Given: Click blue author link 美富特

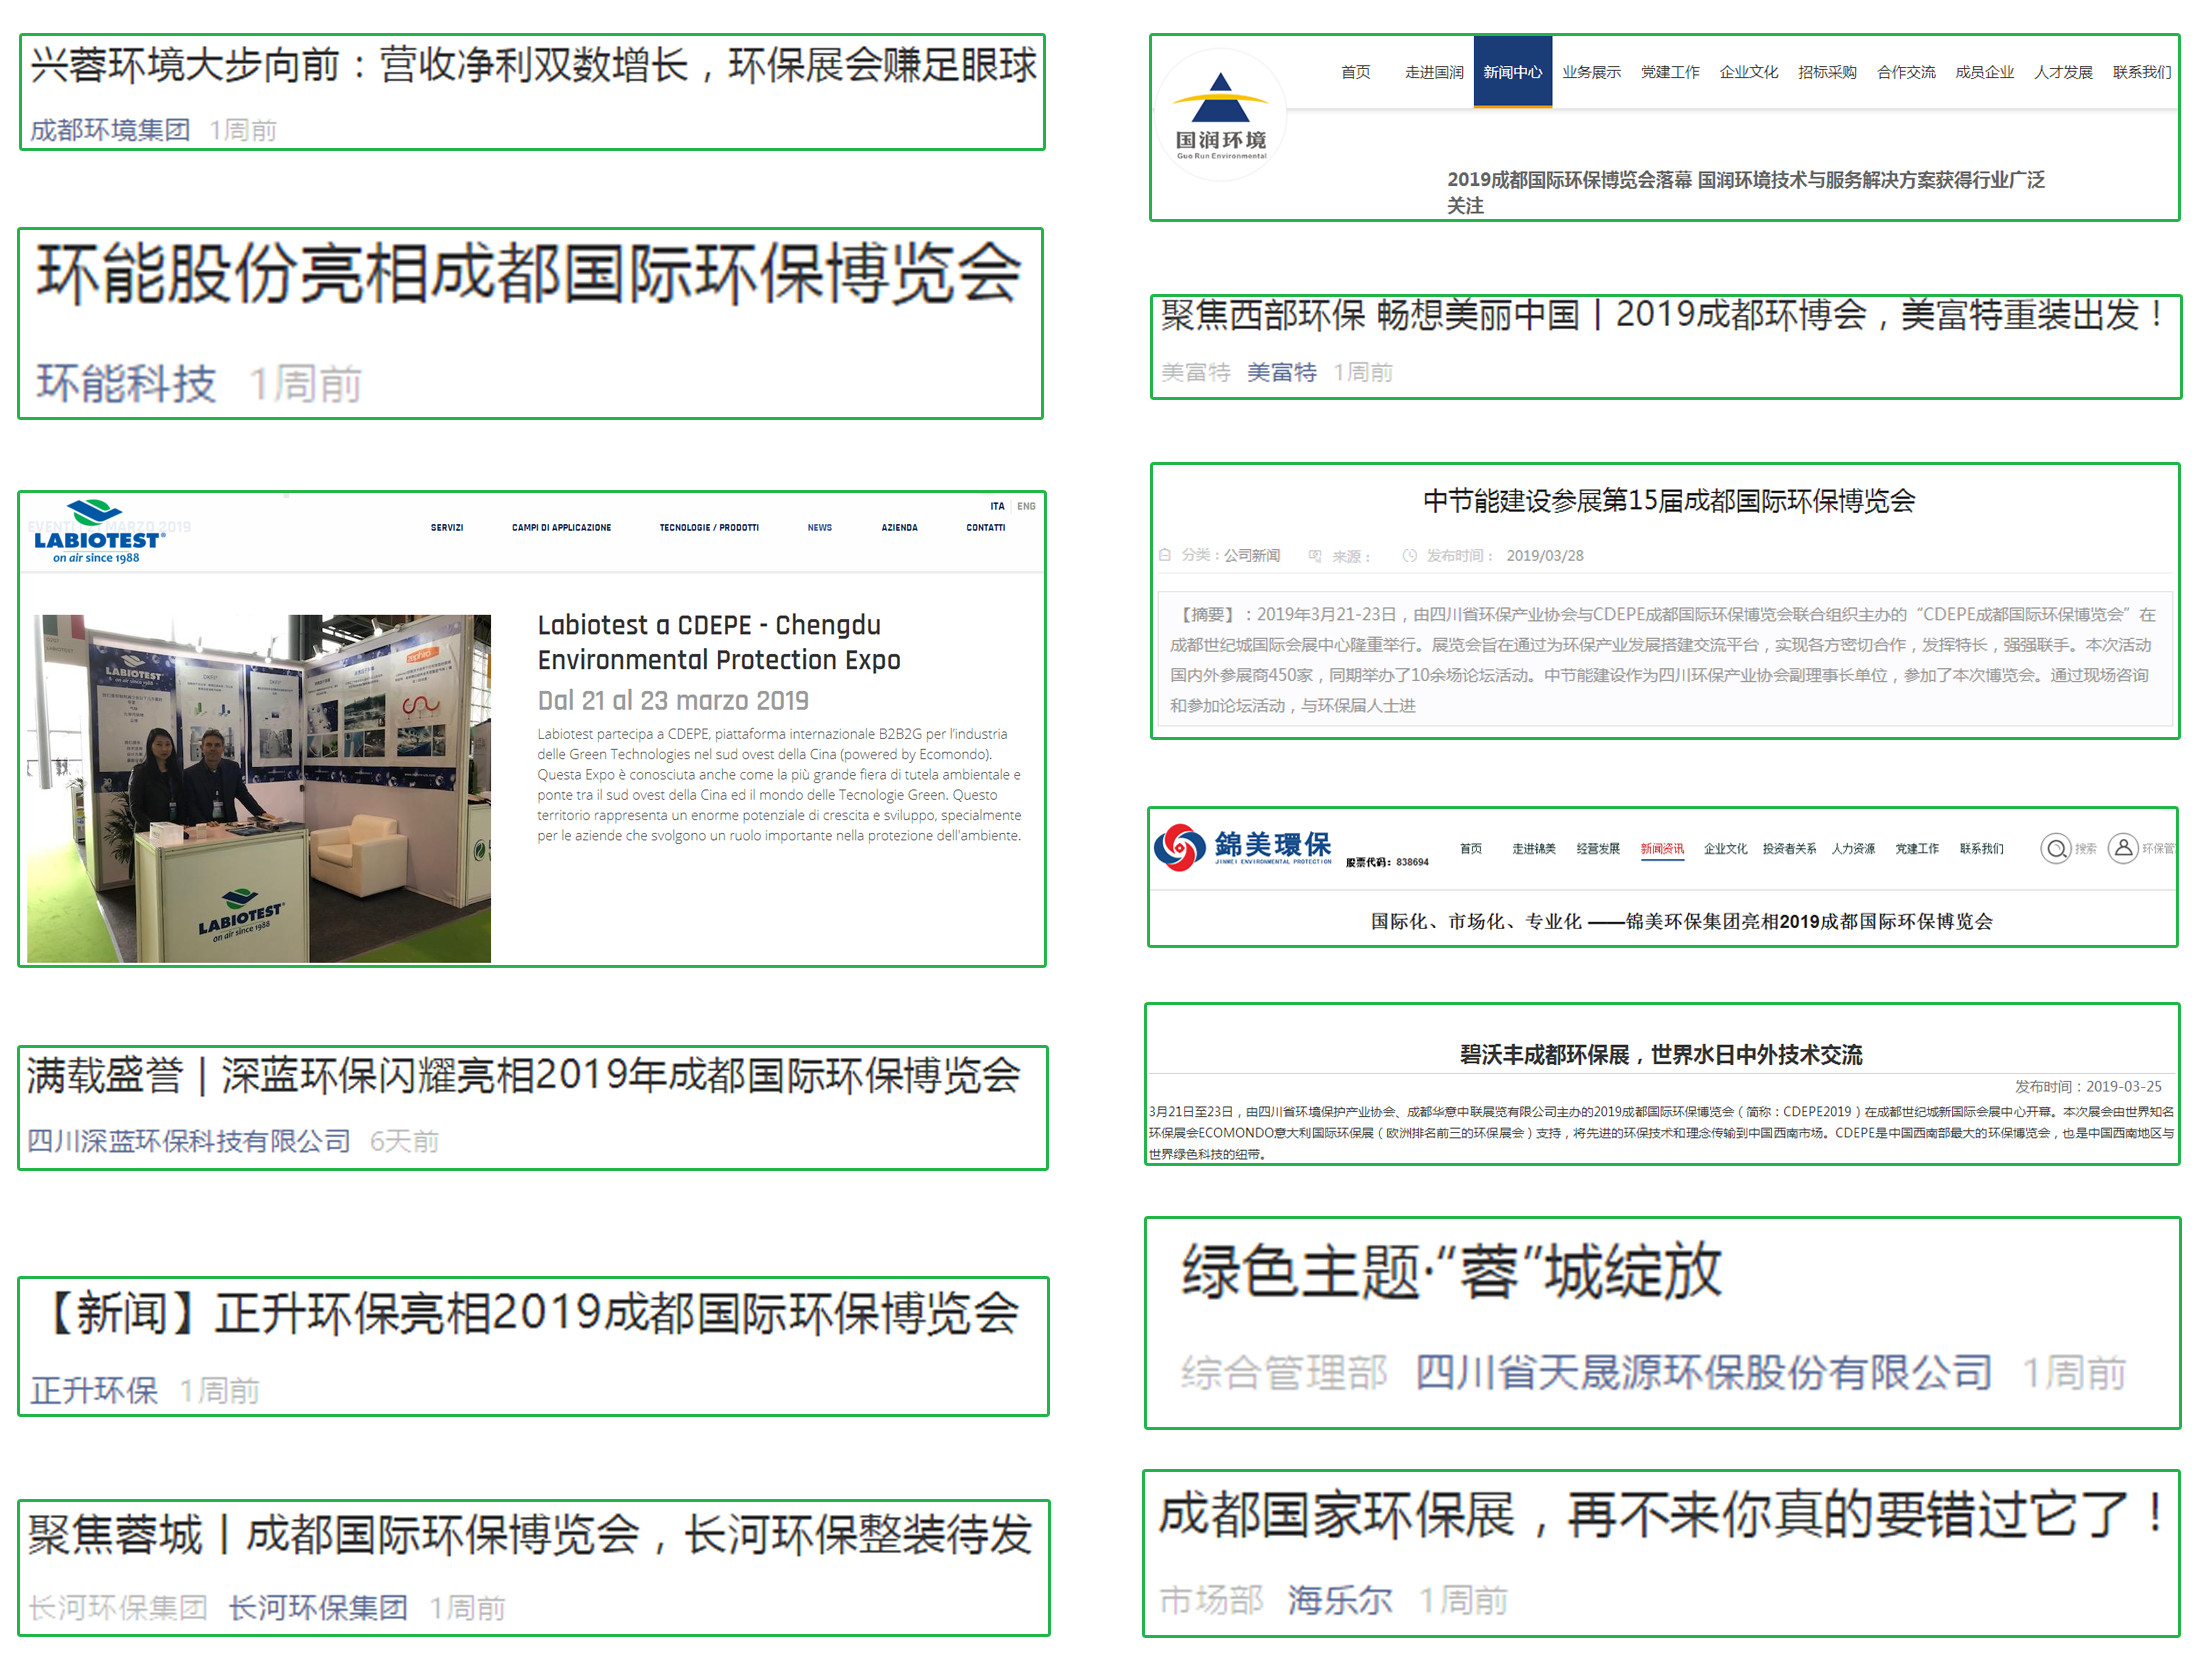Looking at the screenshot, I should (x=1282, y=372).
